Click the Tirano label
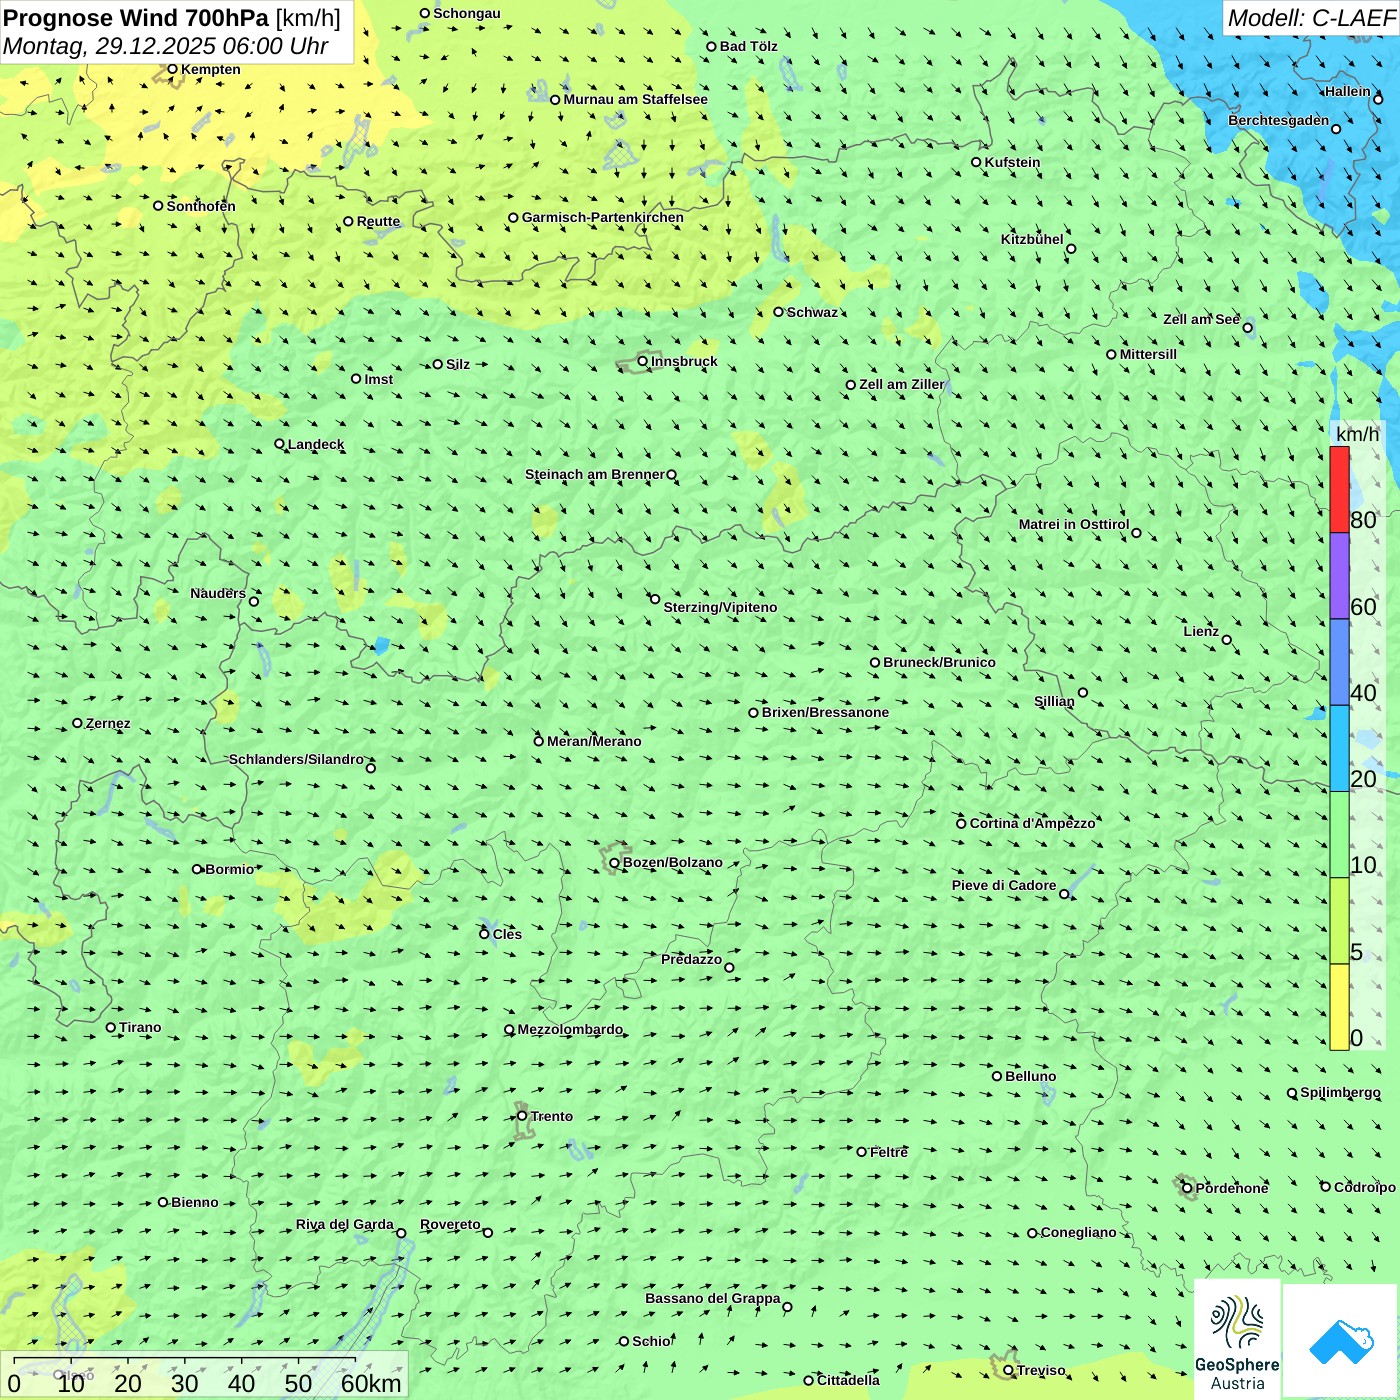 coord(140,1027)
